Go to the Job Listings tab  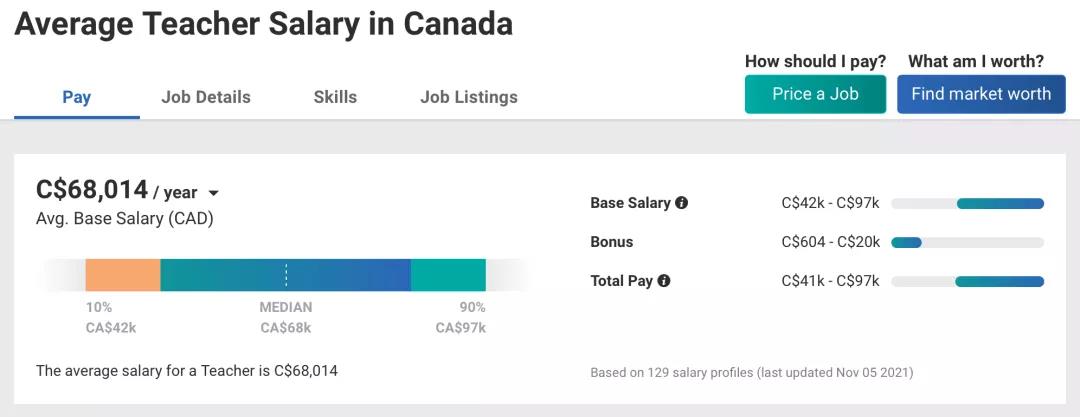(469, 97)
